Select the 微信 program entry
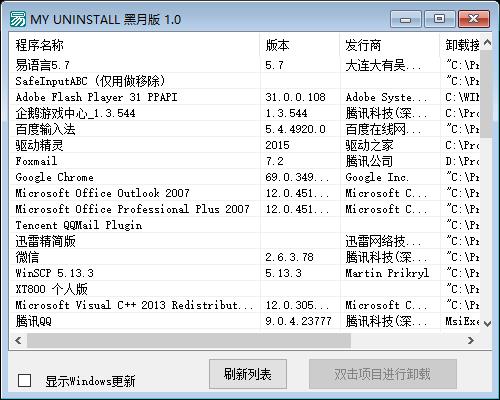The width and height of the screenshot is (500, 400). click(x=245, y=257)
